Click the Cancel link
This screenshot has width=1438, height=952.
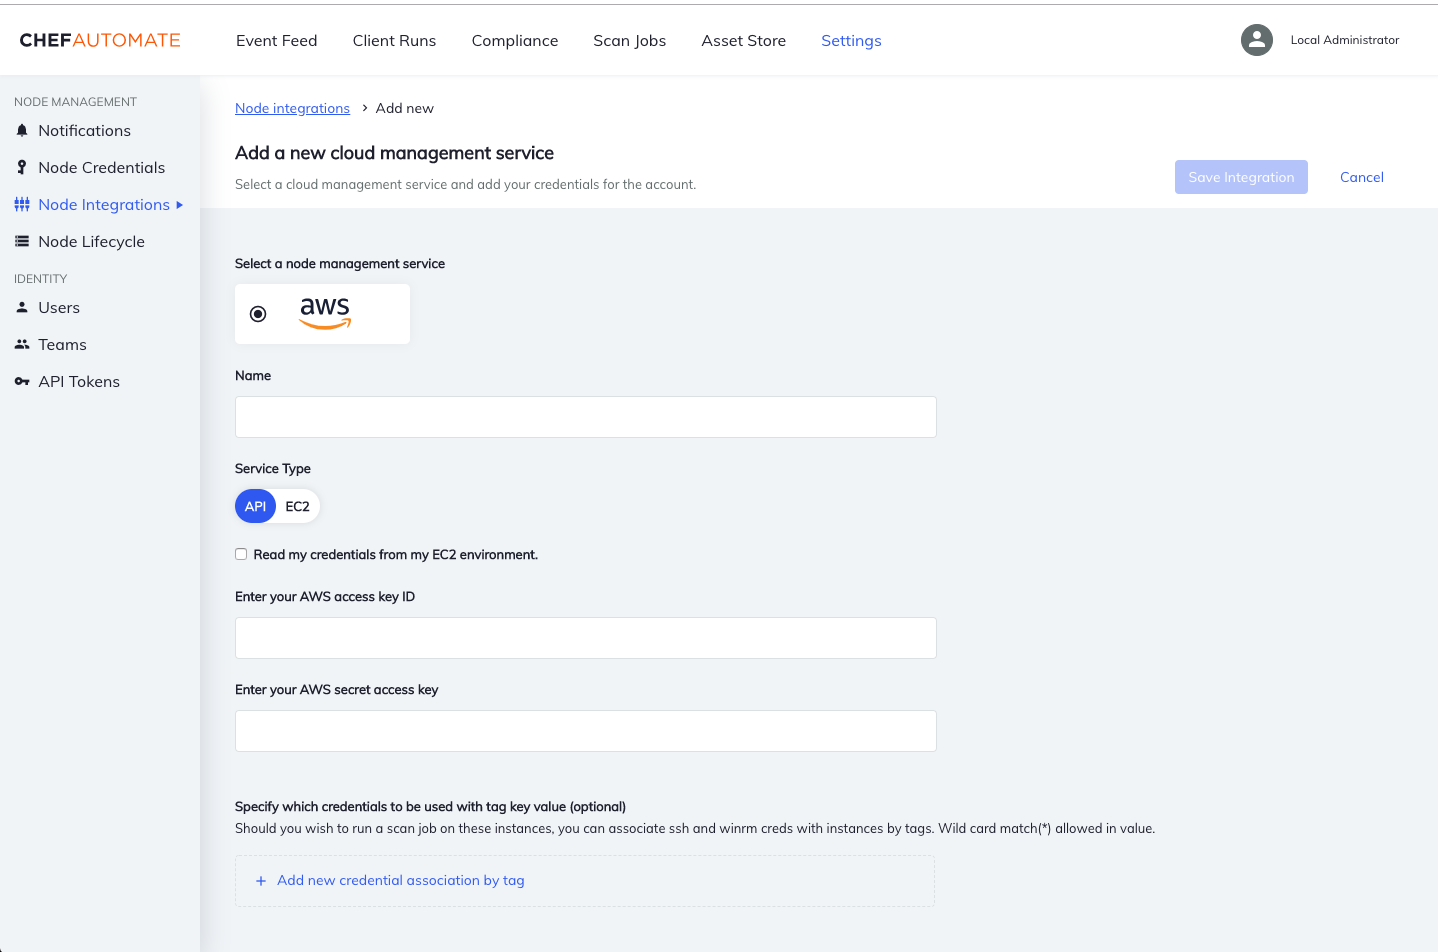[x=1361, y=177]
